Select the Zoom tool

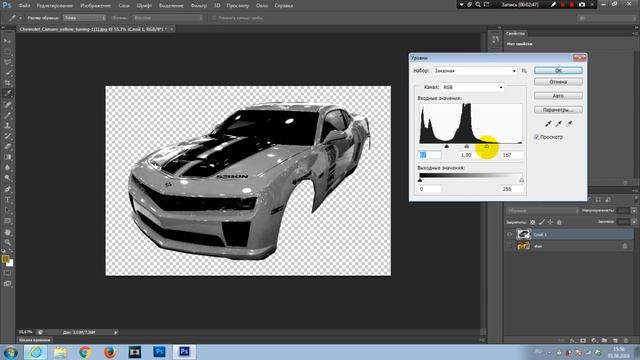tap(7, 242)
